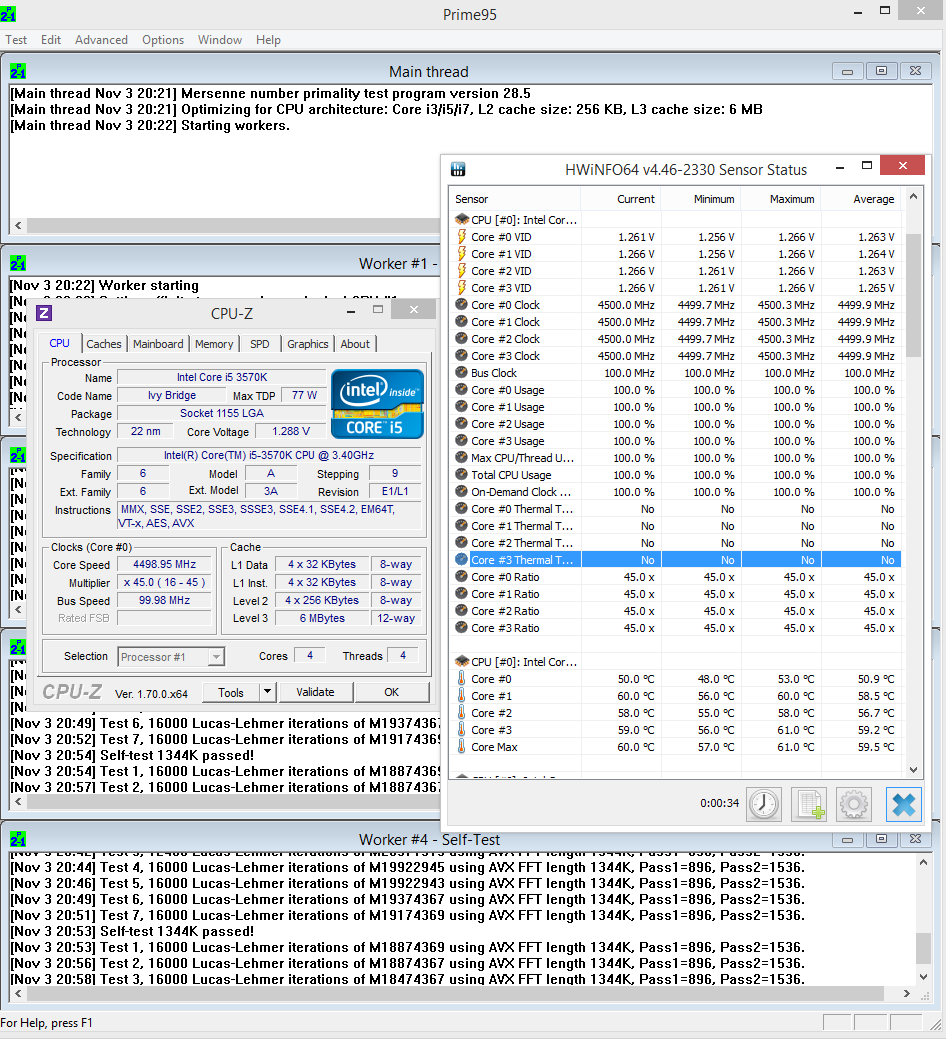Viewport: 946px width, 1039px height.
Task: Click the Intel Core i5 3570K name field
Action: (x=222, y=377)
